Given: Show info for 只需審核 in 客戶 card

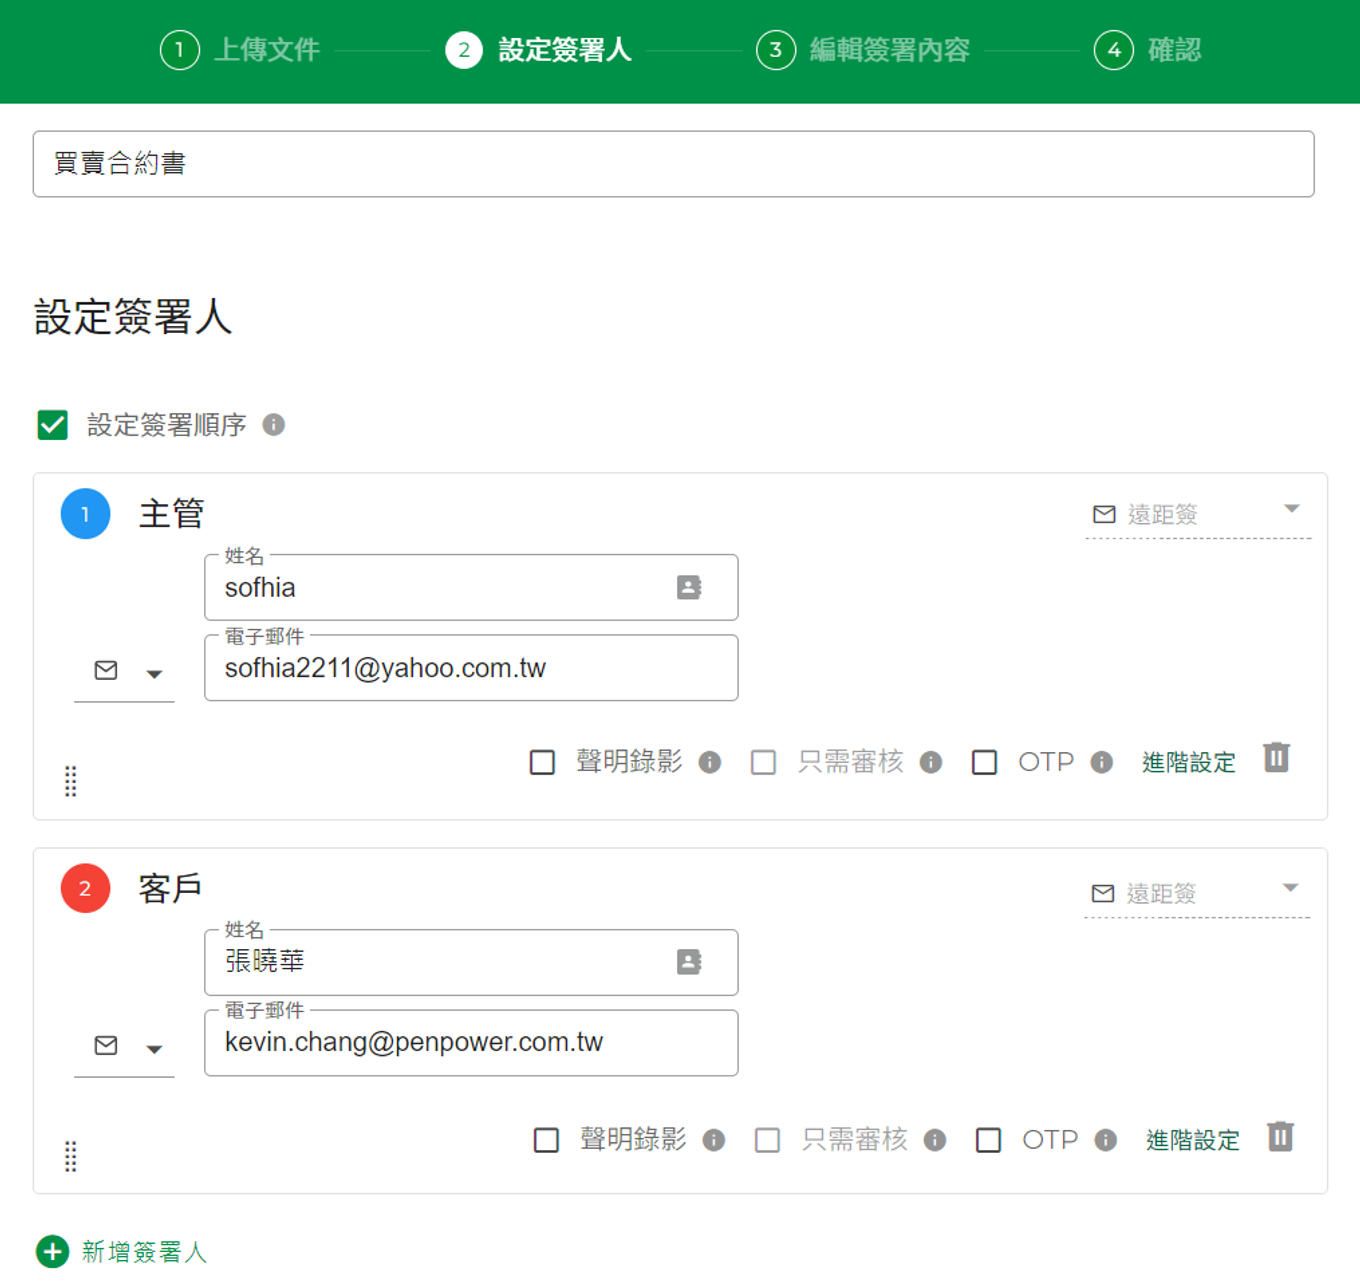Looking at the screenshot, I should point(935,1140).
